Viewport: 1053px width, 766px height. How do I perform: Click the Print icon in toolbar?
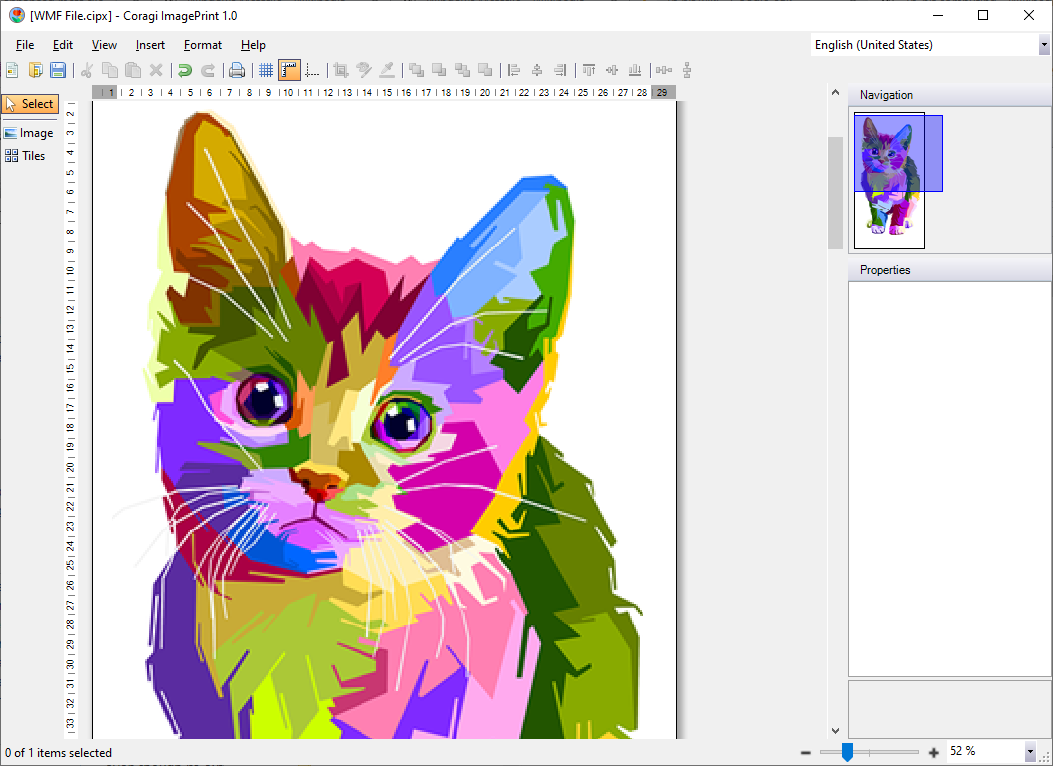click(236, 70)
